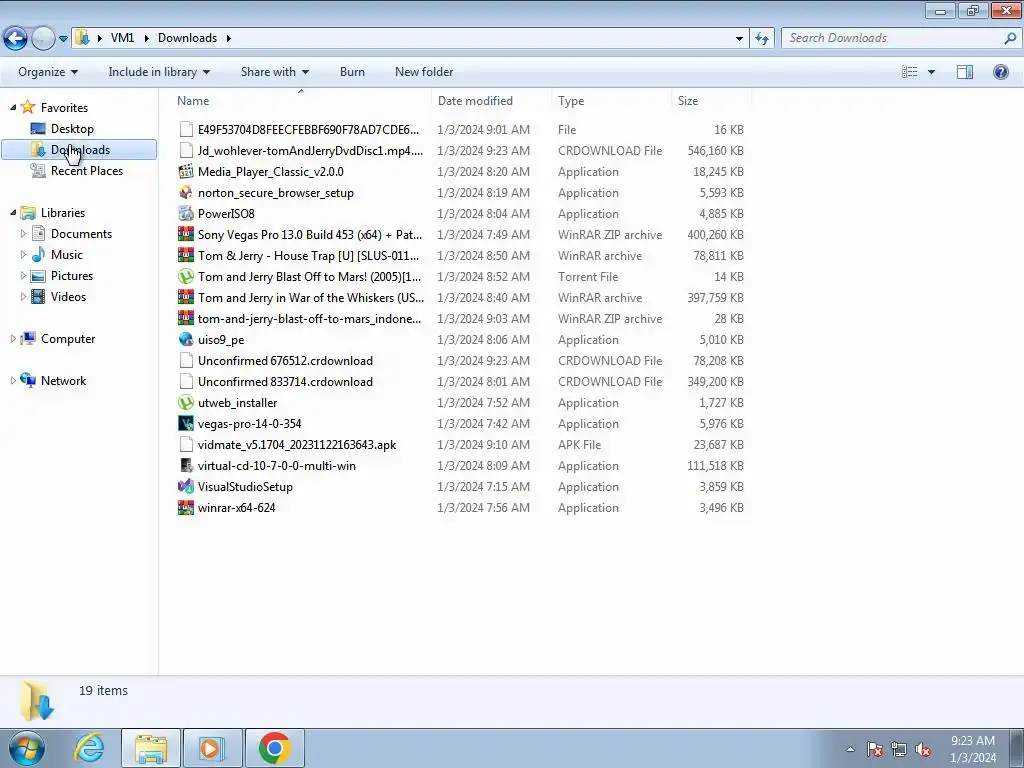Viewport: 1024px width, 768px height.
Task: Click the magnifier icon in search box
Action: pos(1010,38)
